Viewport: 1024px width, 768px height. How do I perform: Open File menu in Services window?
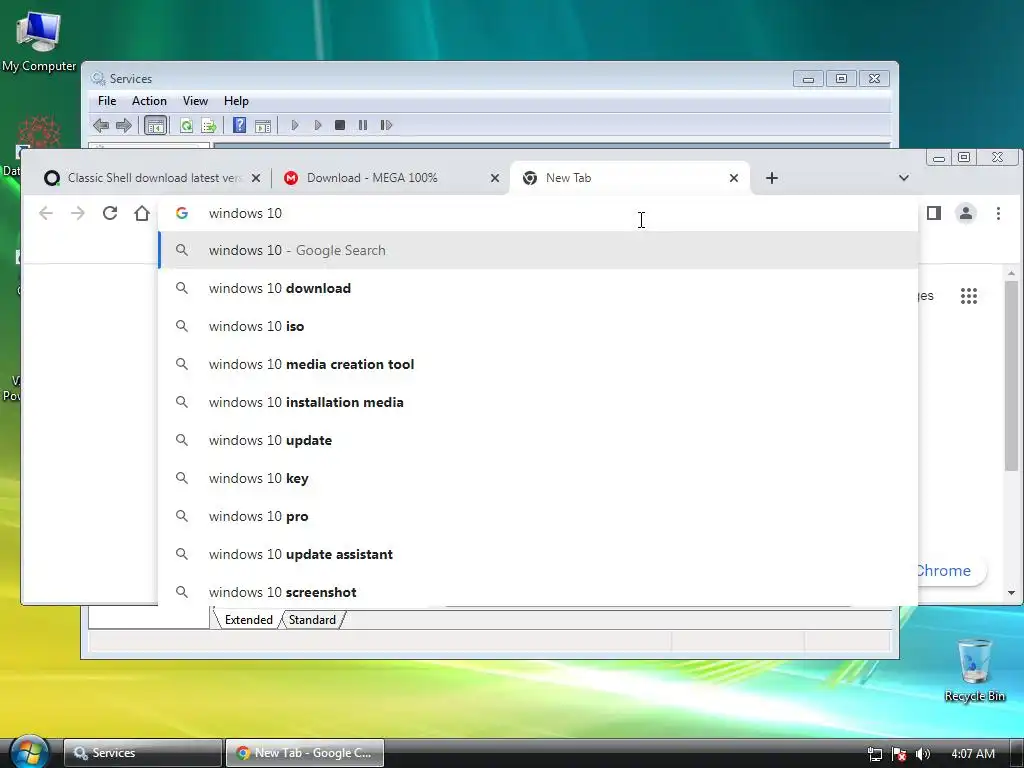click(106, 101)
